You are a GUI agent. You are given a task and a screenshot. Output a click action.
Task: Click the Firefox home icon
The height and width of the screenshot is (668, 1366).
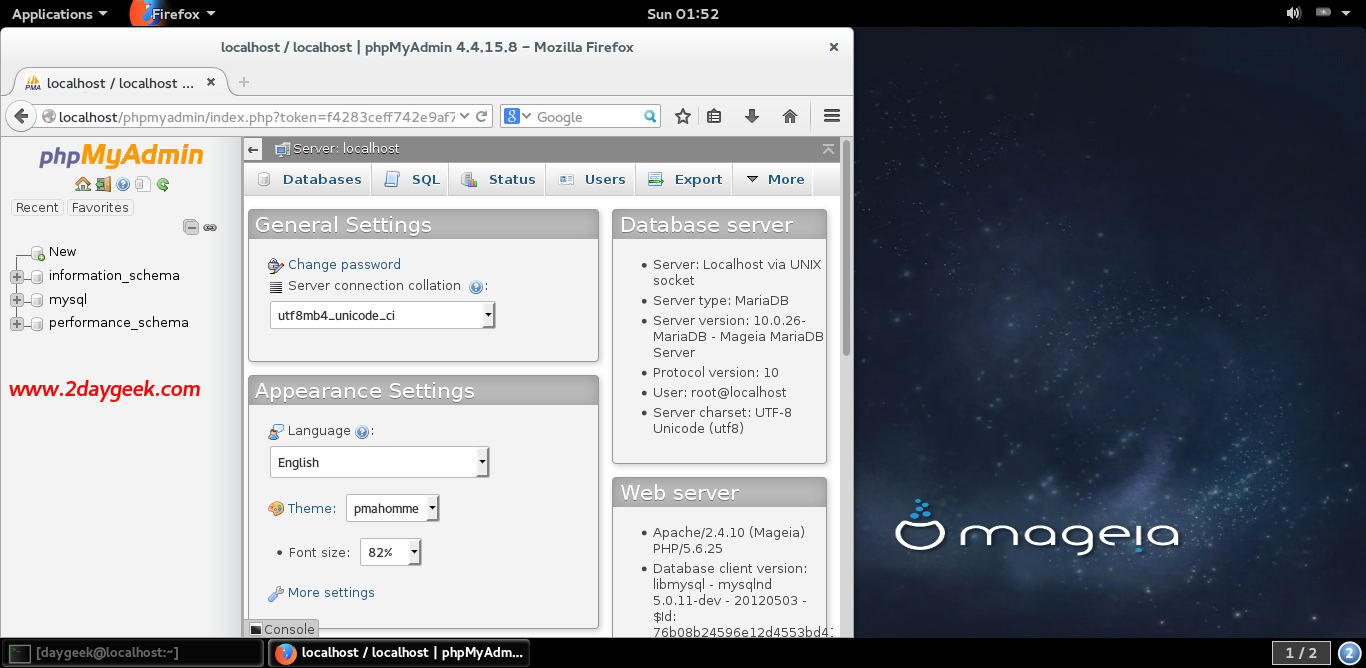[790, 116]
